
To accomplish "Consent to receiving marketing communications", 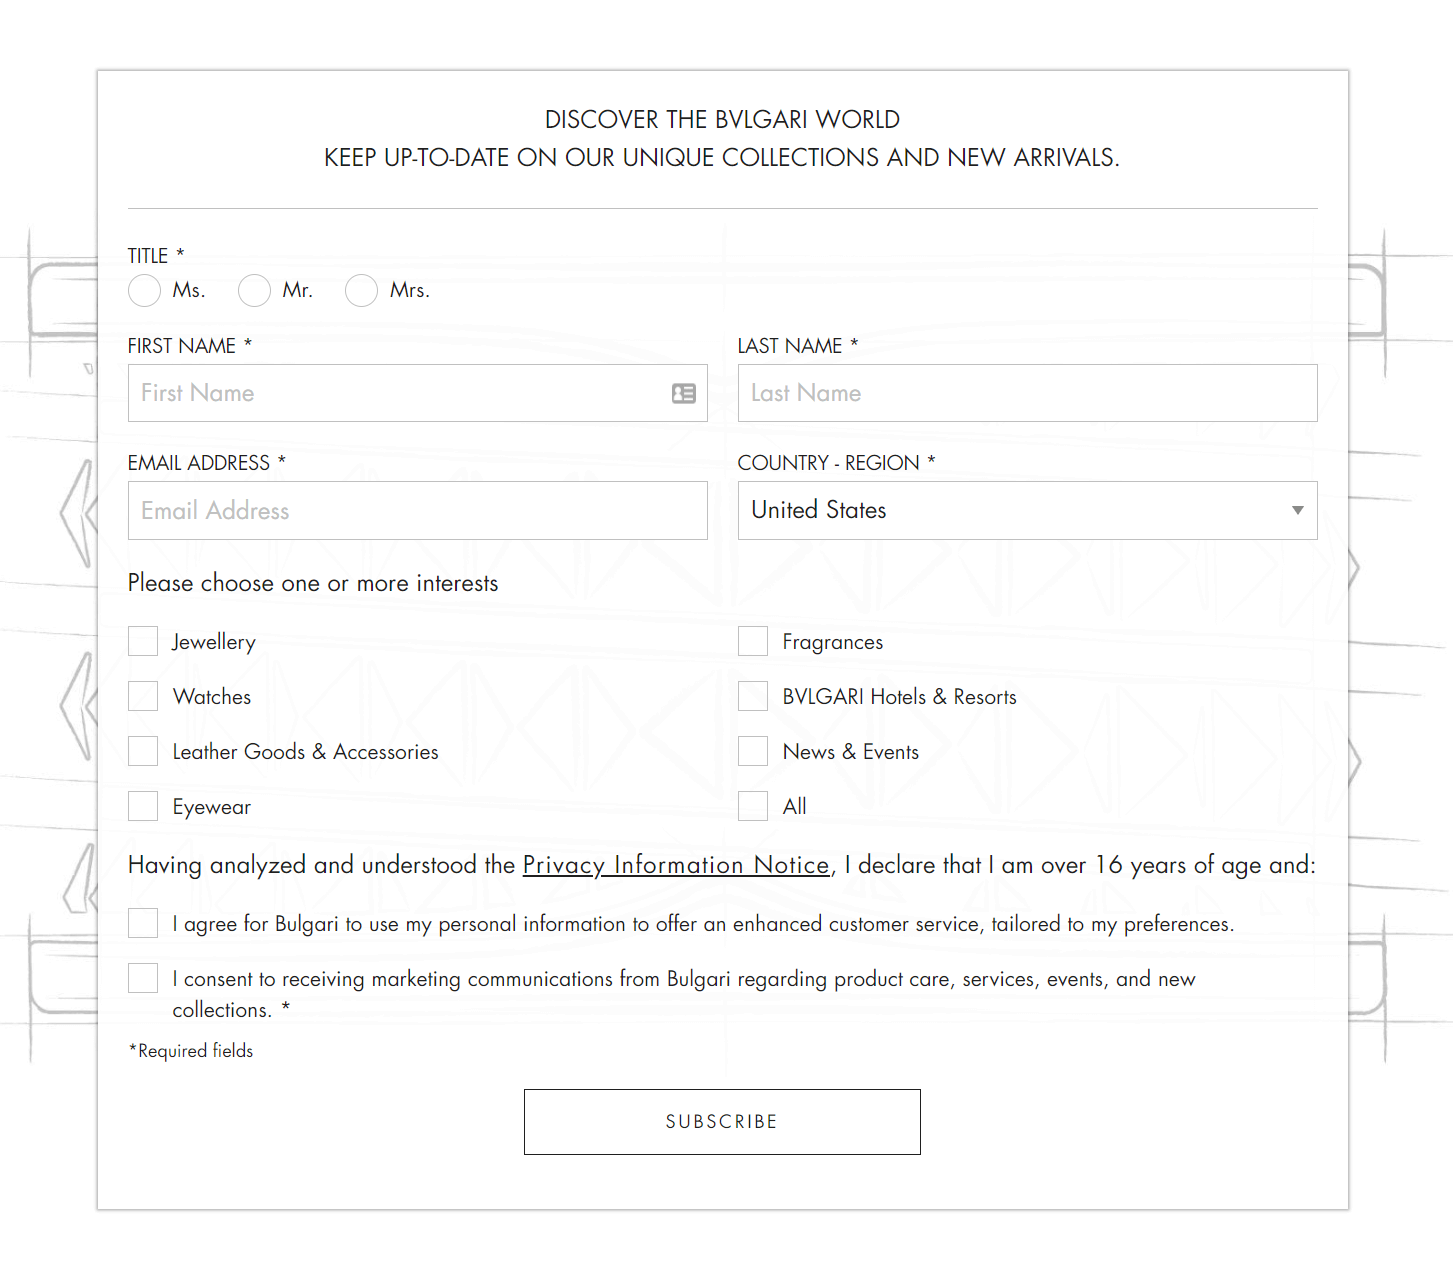I will click(x=142, y=978).
